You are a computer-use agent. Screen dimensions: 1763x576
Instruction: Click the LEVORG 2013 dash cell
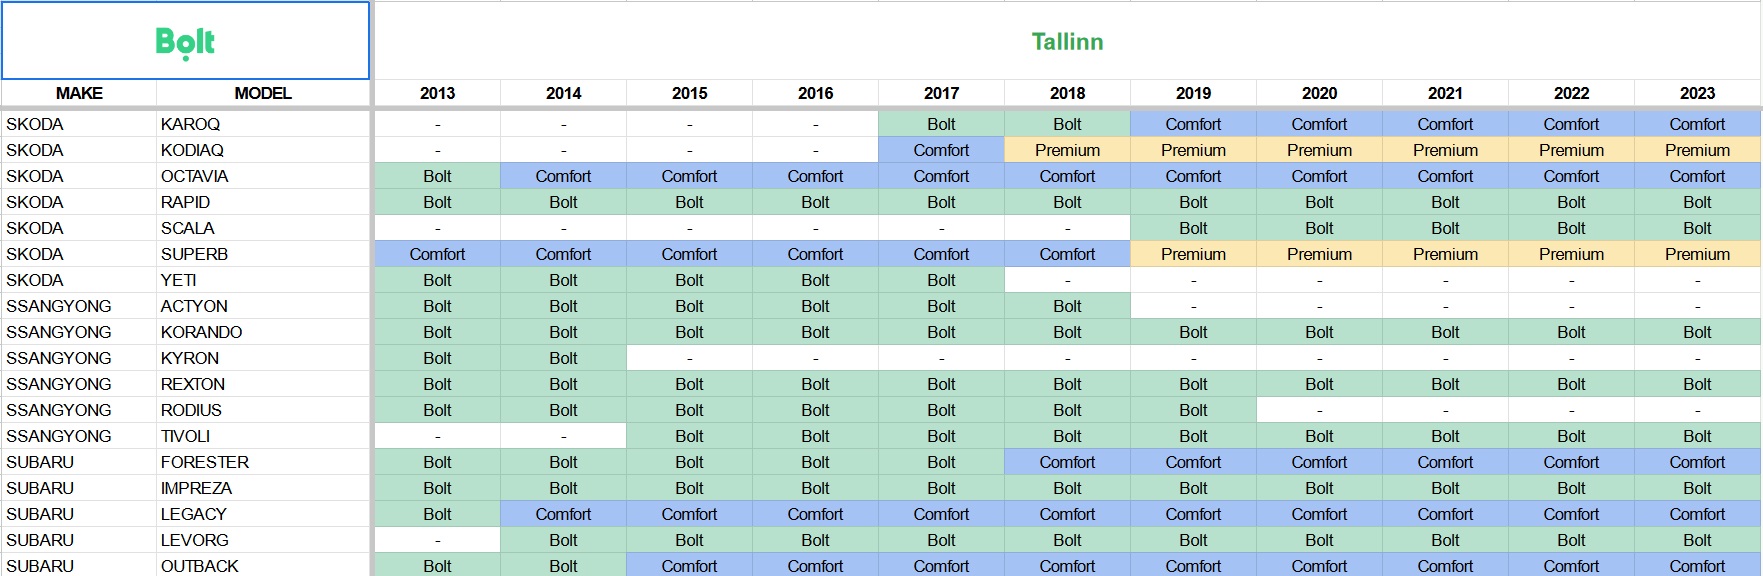[x=437, y=540]
